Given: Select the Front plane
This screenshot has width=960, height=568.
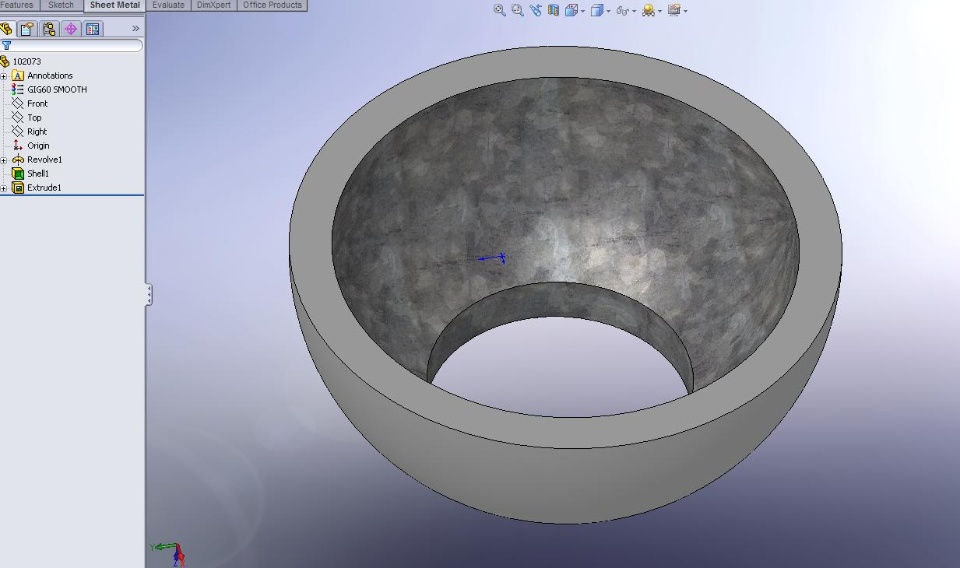Looking at the screenshot, I should (37, 103).
